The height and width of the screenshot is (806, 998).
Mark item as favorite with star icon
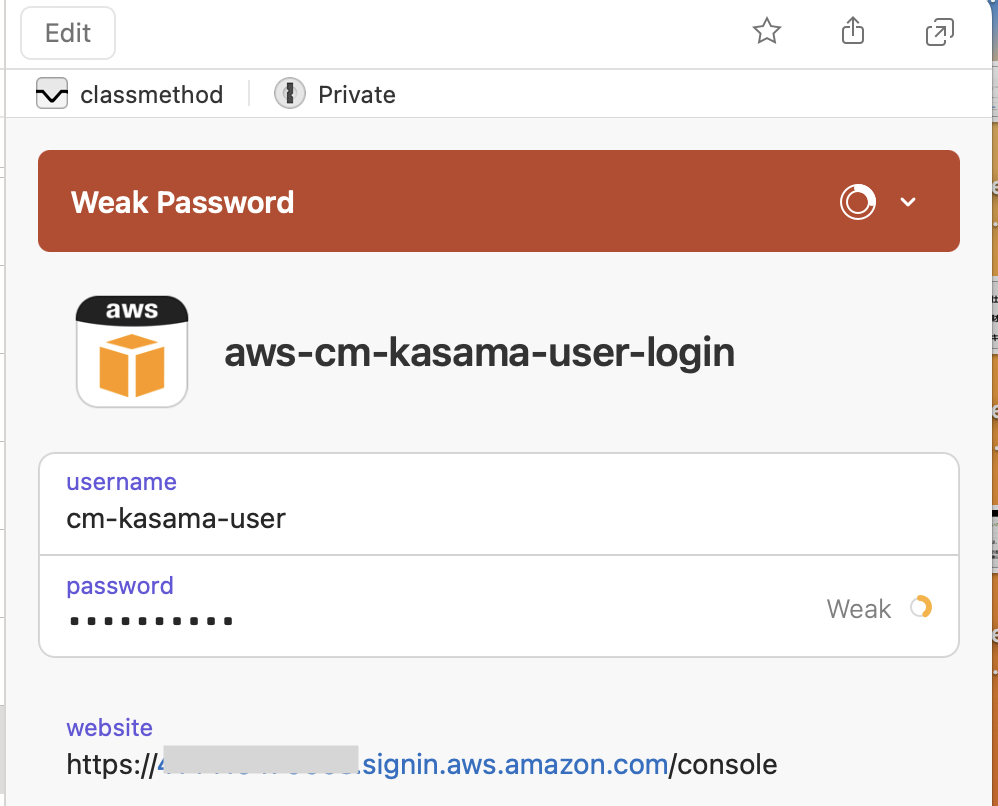pyautogui.click(x=766, y=31)
